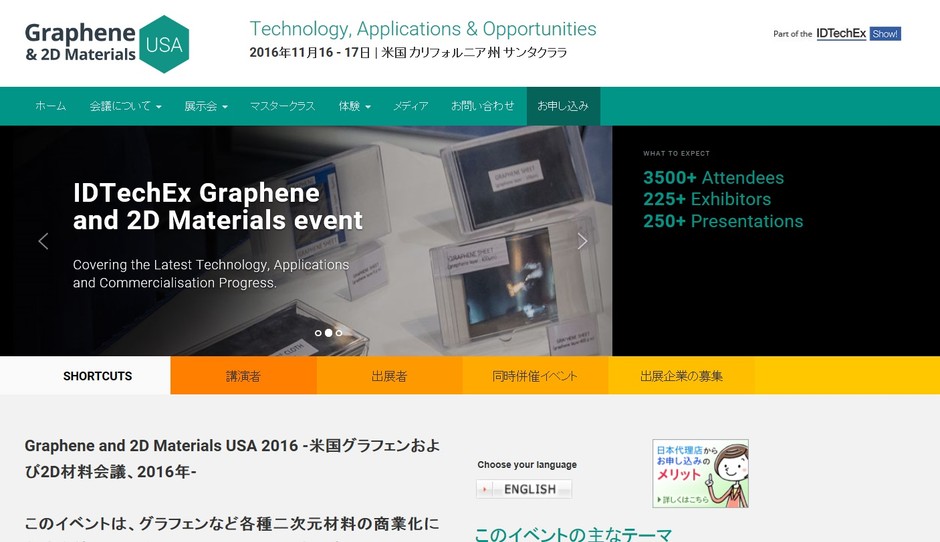This screenshot has height=542, width=940.
Task: Open the IDTechEx Show! logo link
Action: [x=858, y=34]
